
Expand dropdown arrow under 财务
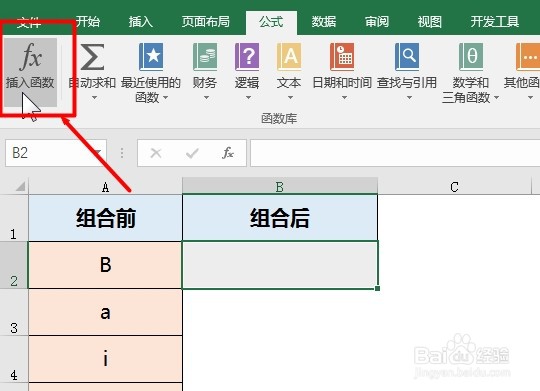point(206,98)
